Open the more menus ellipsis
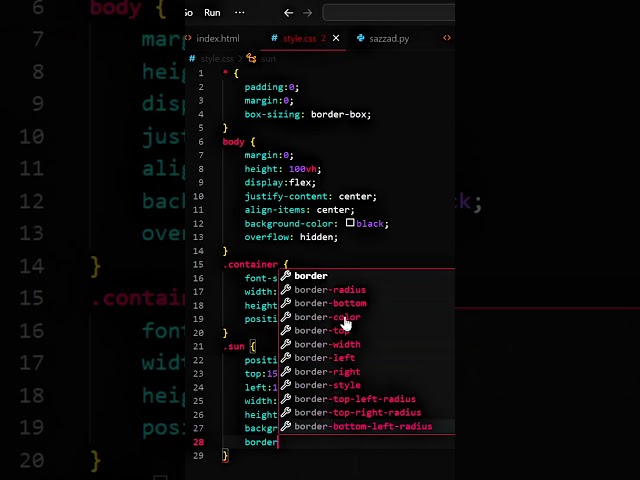This screenshot has width=640, height=480. point(240,13)
